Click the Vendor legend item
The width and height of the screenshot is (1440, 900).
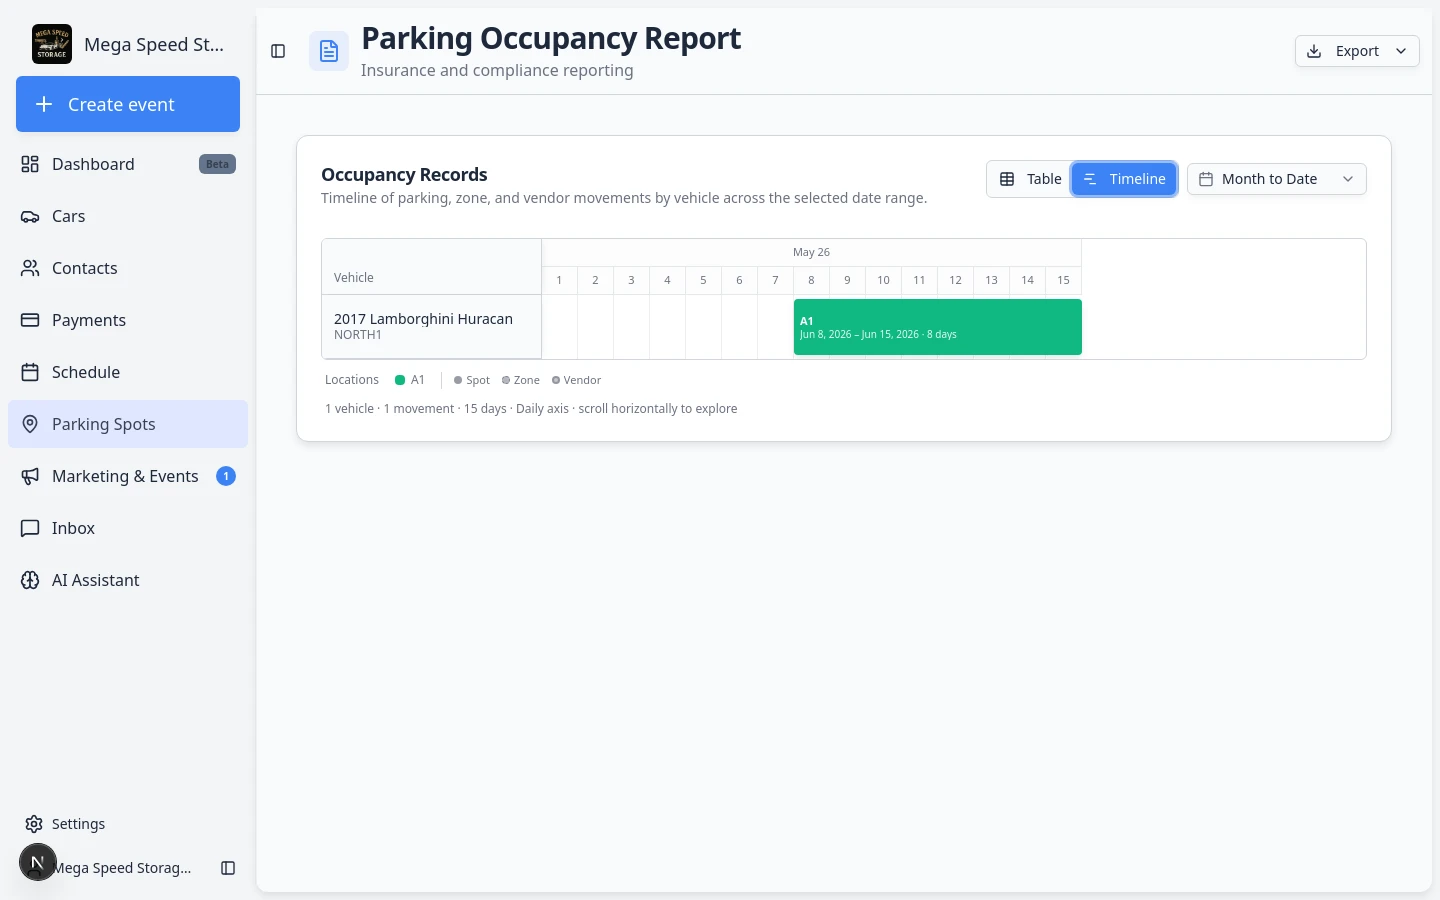click(577, 380)
